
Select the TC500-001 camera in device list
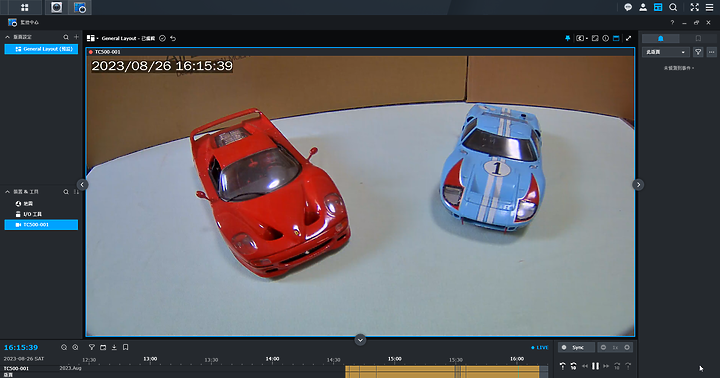[x=41, y=225]
